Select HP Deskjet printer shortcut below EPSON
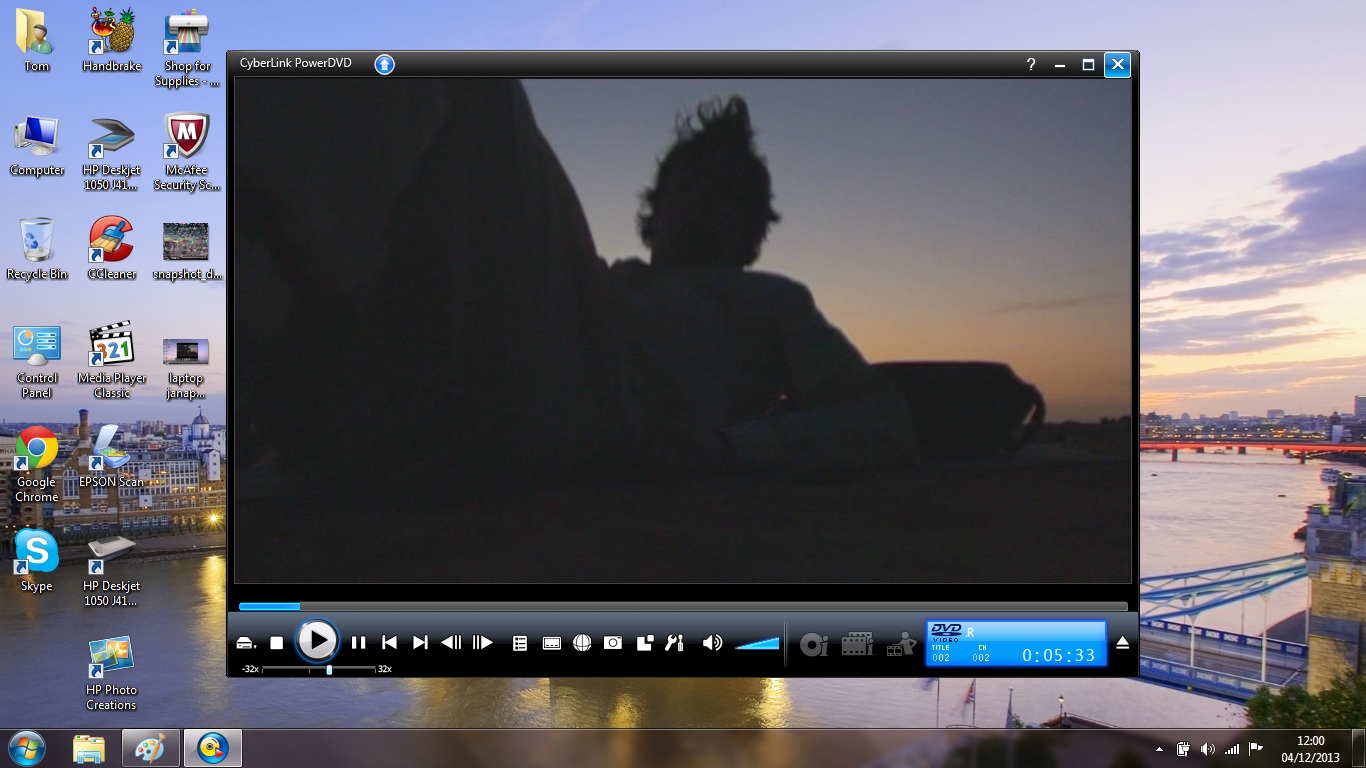This screenshot has height=768, width=1366. click(x=112, y=569)
